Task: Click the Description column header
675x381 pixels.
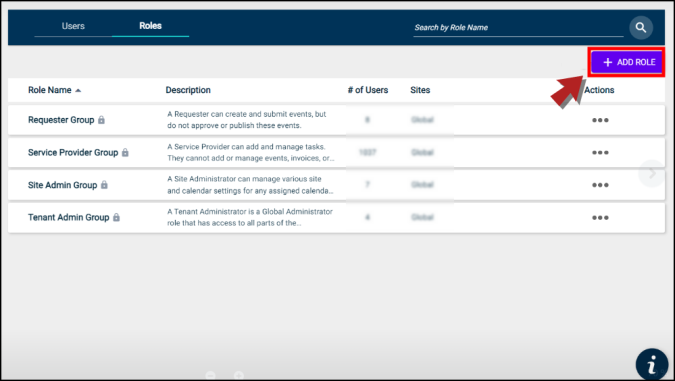Action: 188,90
